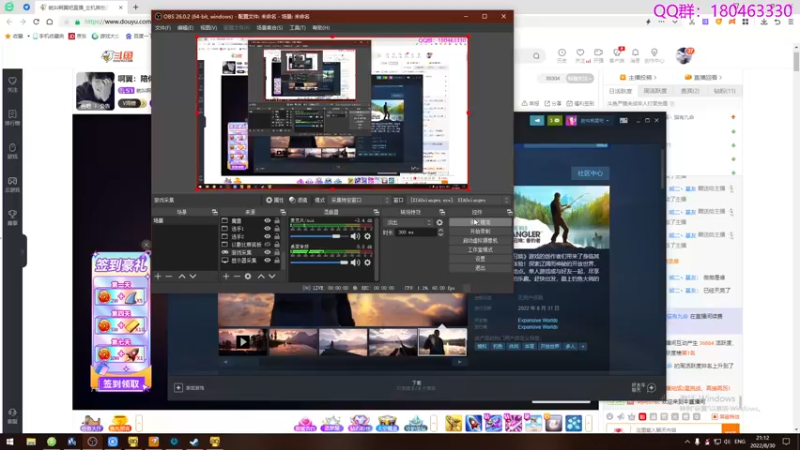This screenshot has height=450, width=800.
Task: Open Steam from the Windows taskbar
Action: [x=194, y=442]
